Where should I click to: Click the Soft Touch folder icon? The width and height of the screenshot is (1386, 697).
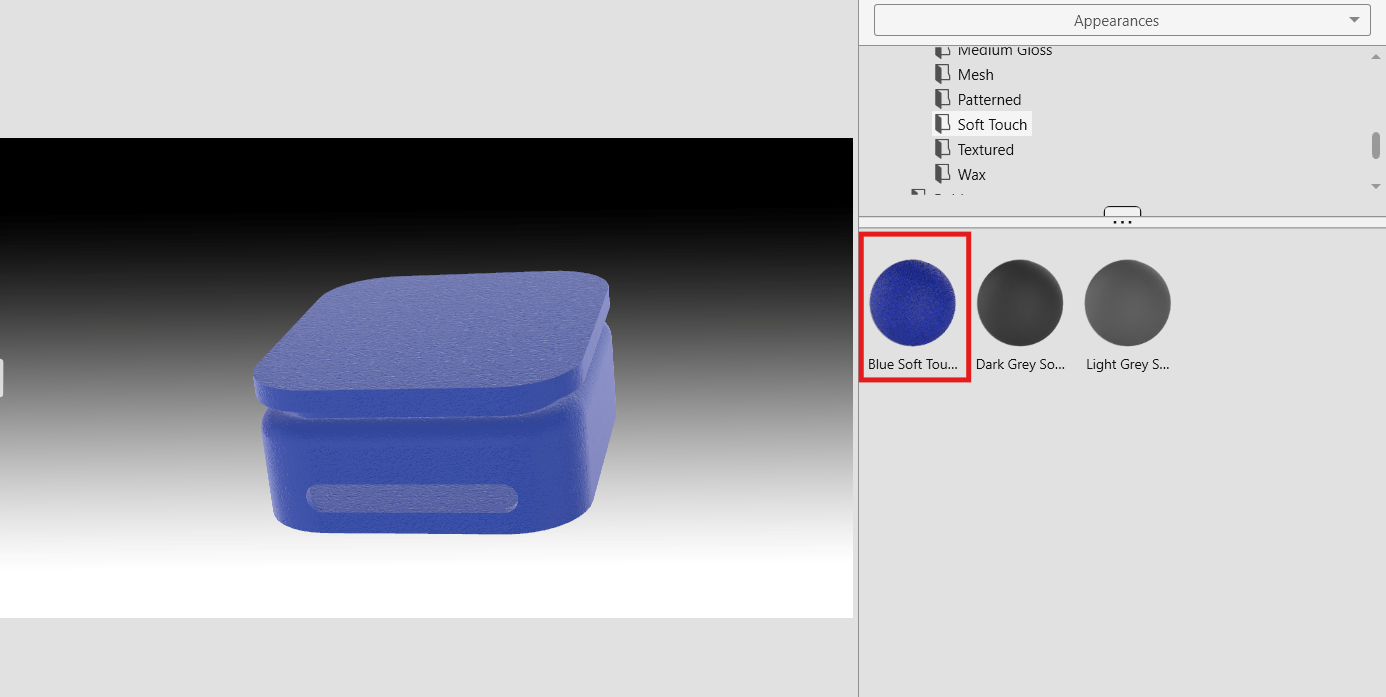coord(942,124)
